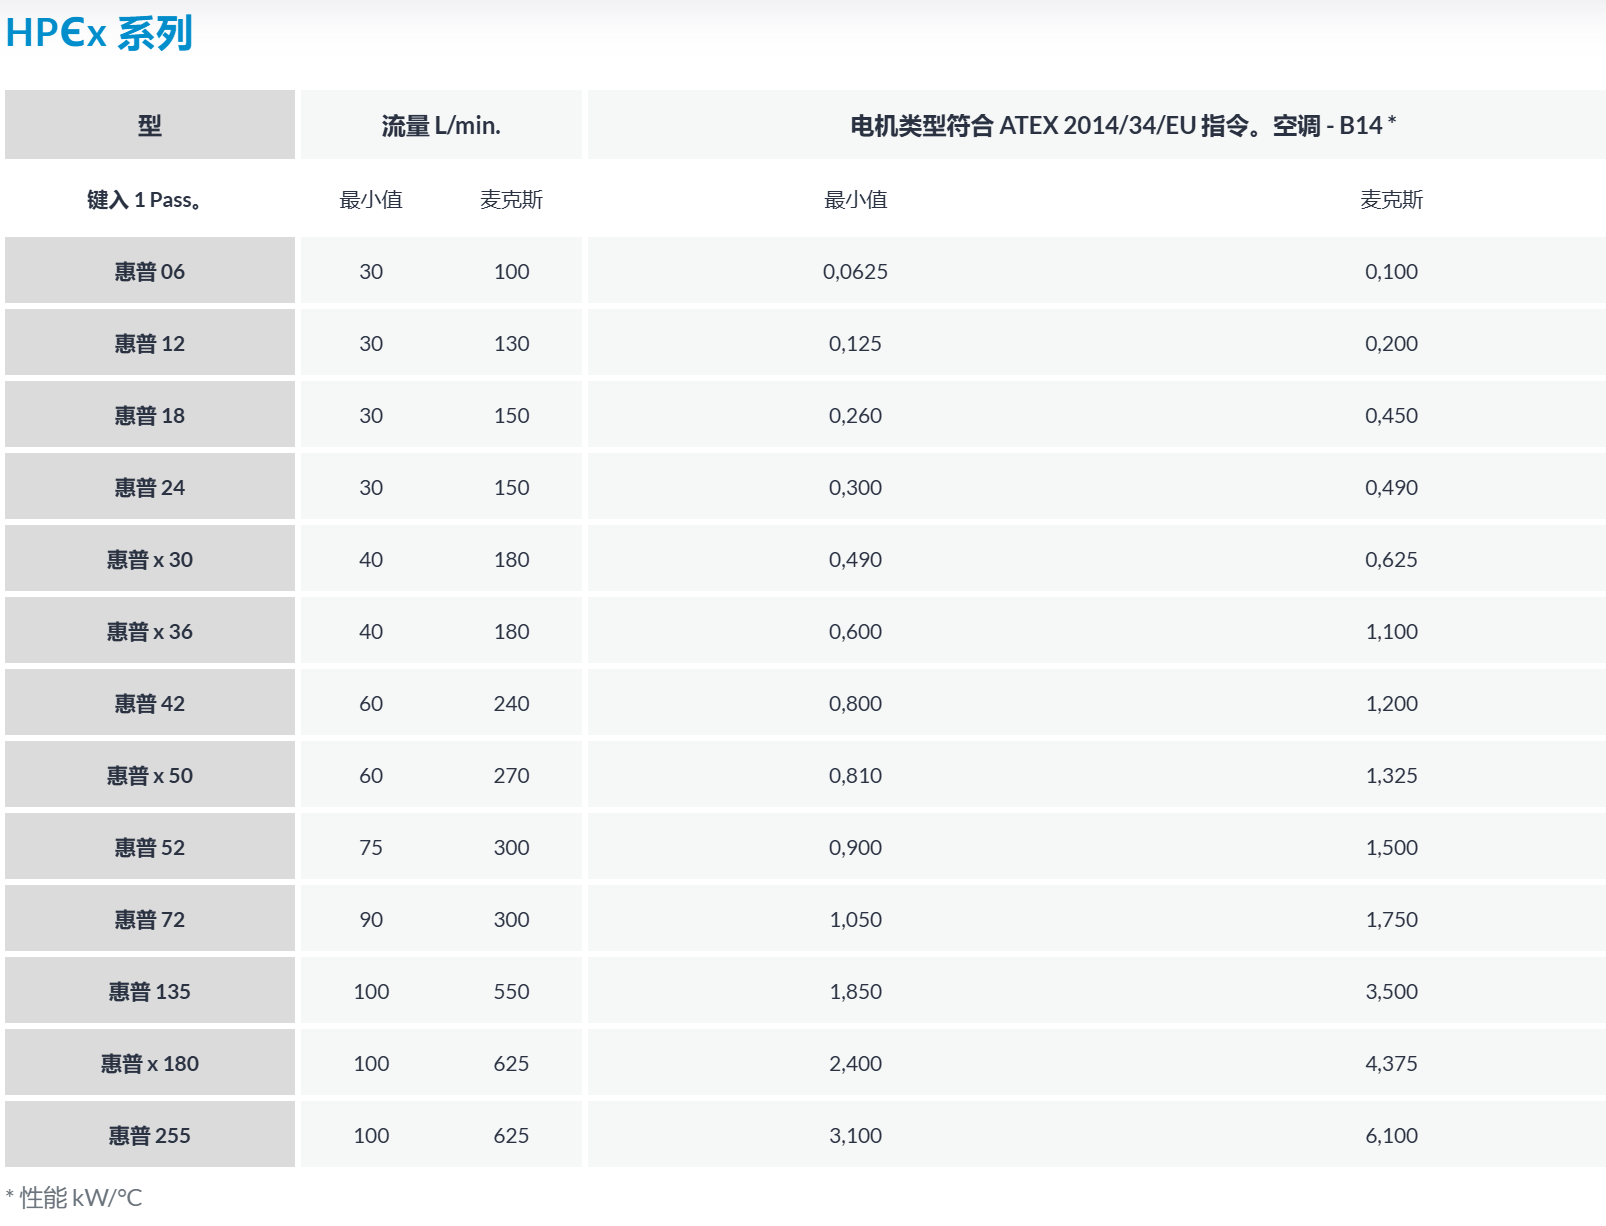The height and width of the screenshot is (1226, 1606).
Task: Click flow minimum "60" in 惠普 42 row
Action: [371, 704]
